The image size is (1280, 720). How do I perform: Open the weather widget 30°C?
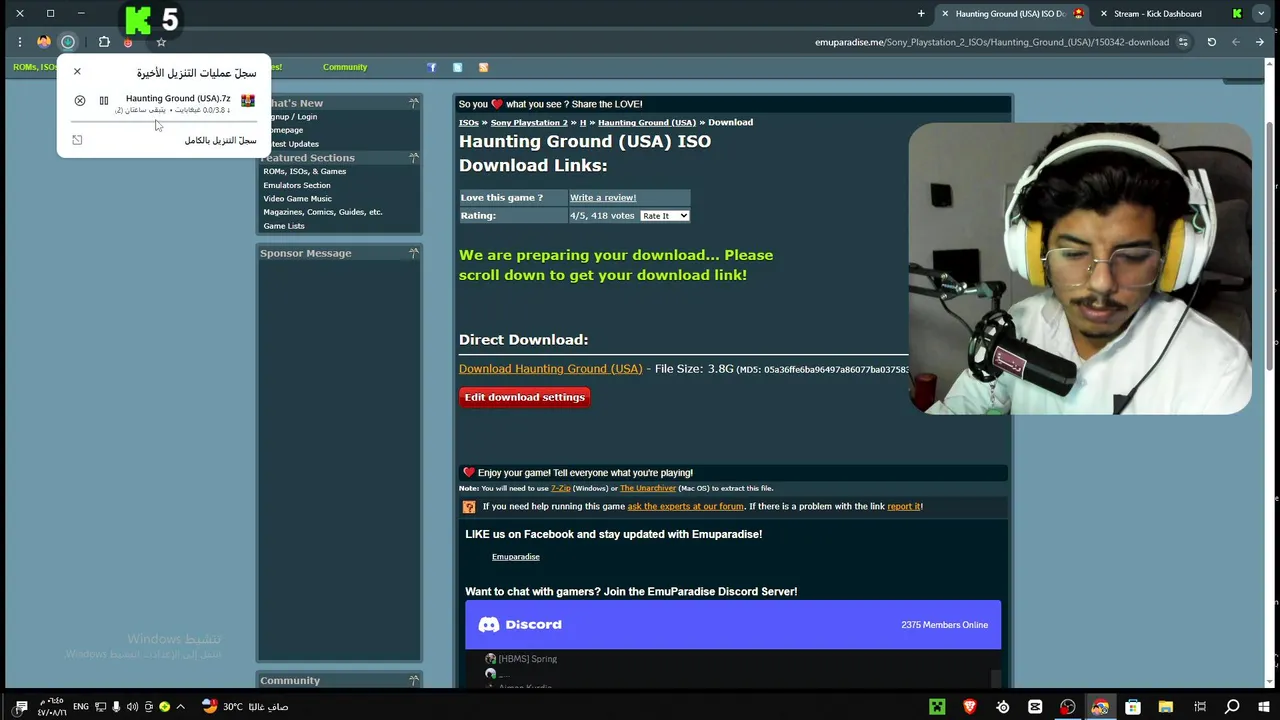pyautogui.click(x=245, y=706)
